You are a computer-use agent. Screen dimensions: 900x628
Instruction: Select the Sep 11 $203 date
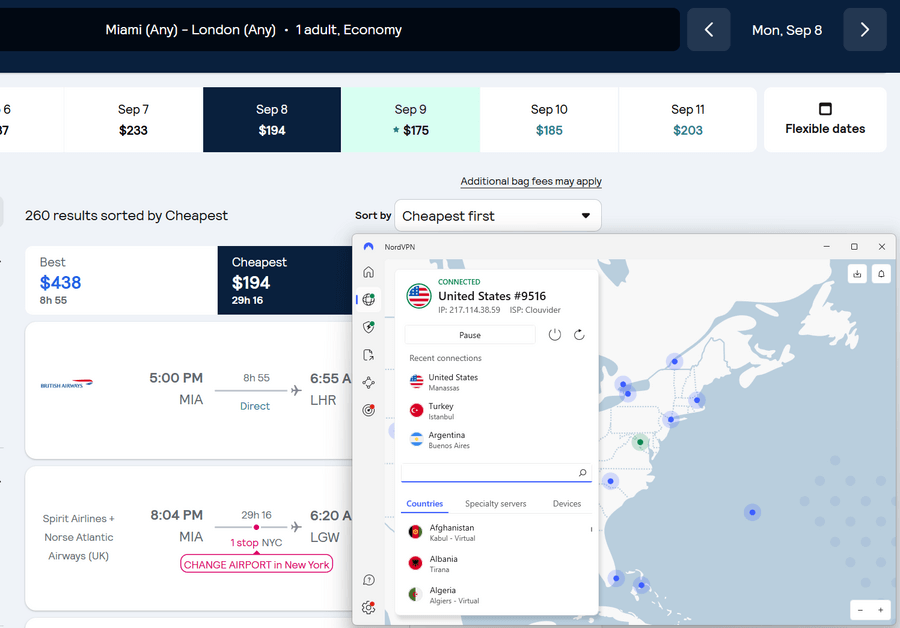(688, 119)
